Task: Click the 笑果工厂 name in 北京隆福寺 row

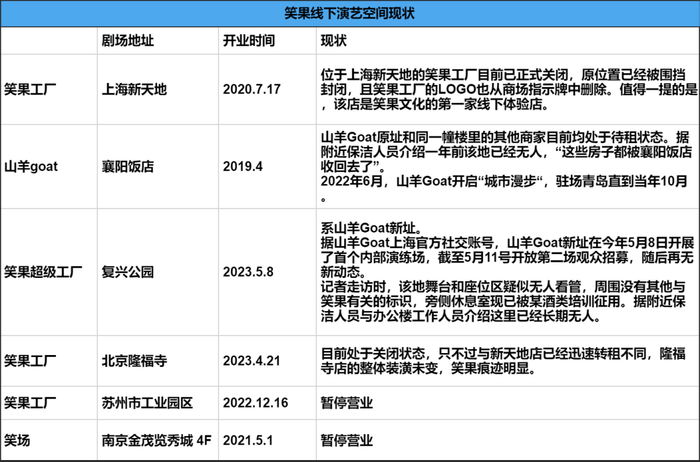Action: pyautogui.click(x=30, y=361)
